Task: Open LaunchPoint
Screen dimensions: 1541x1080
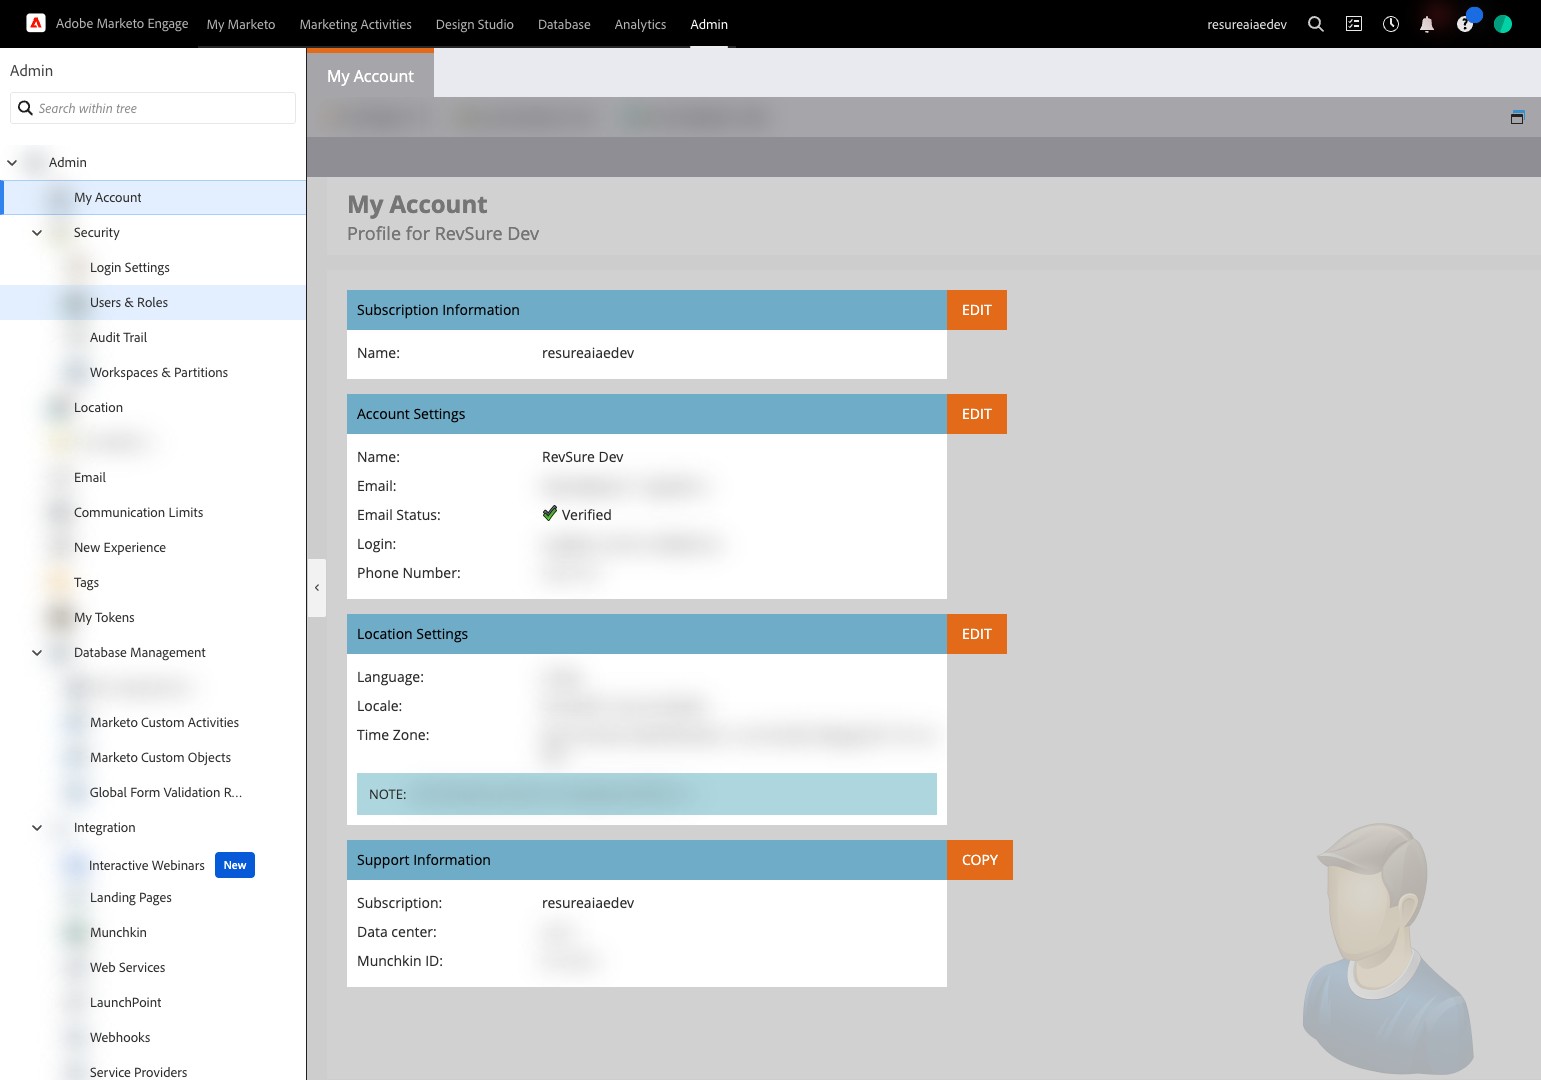Action: [125, 1002]
